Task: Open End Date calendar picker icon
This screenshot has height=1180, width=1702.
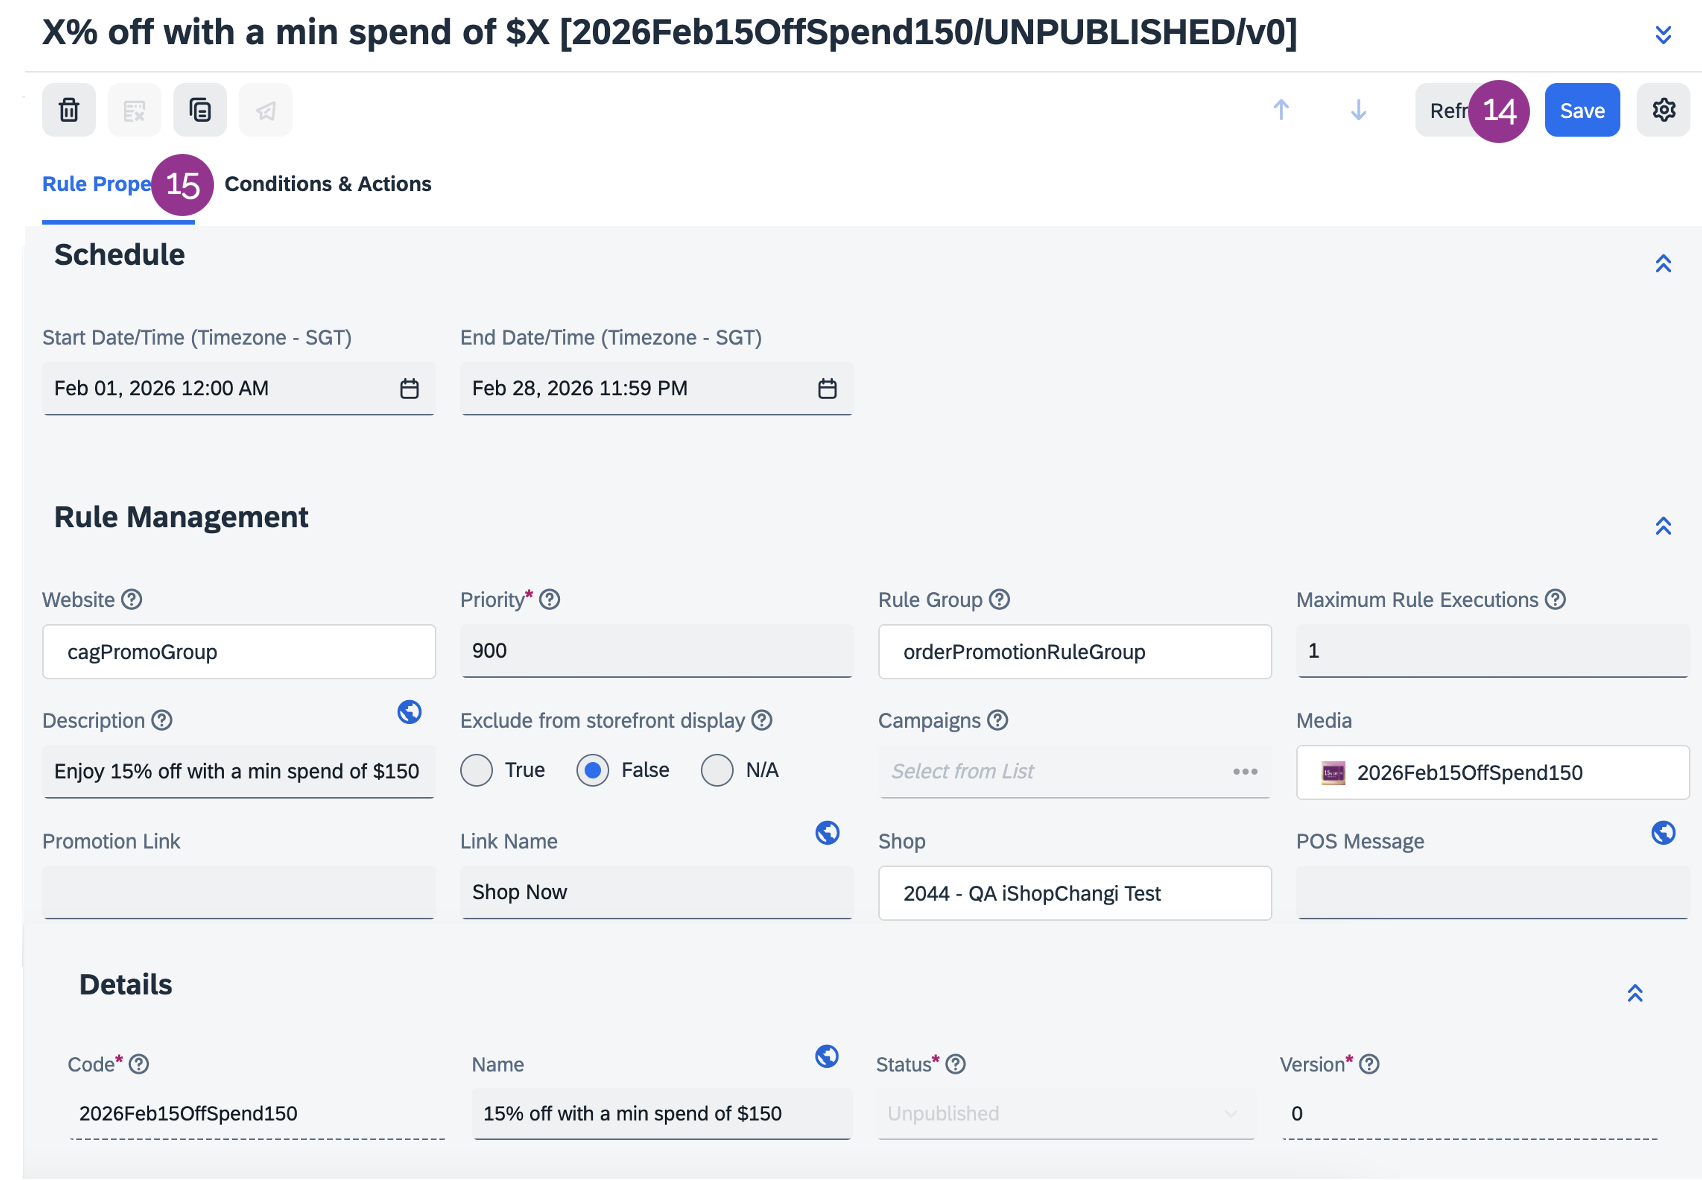Action: coord(827,389)
